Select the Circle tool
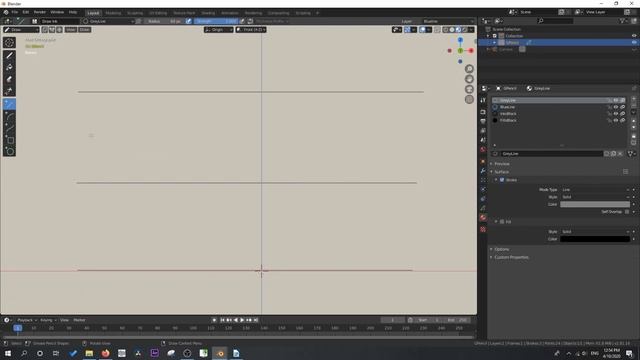Viewport: 640px width, 360px height. click(9, 152)
